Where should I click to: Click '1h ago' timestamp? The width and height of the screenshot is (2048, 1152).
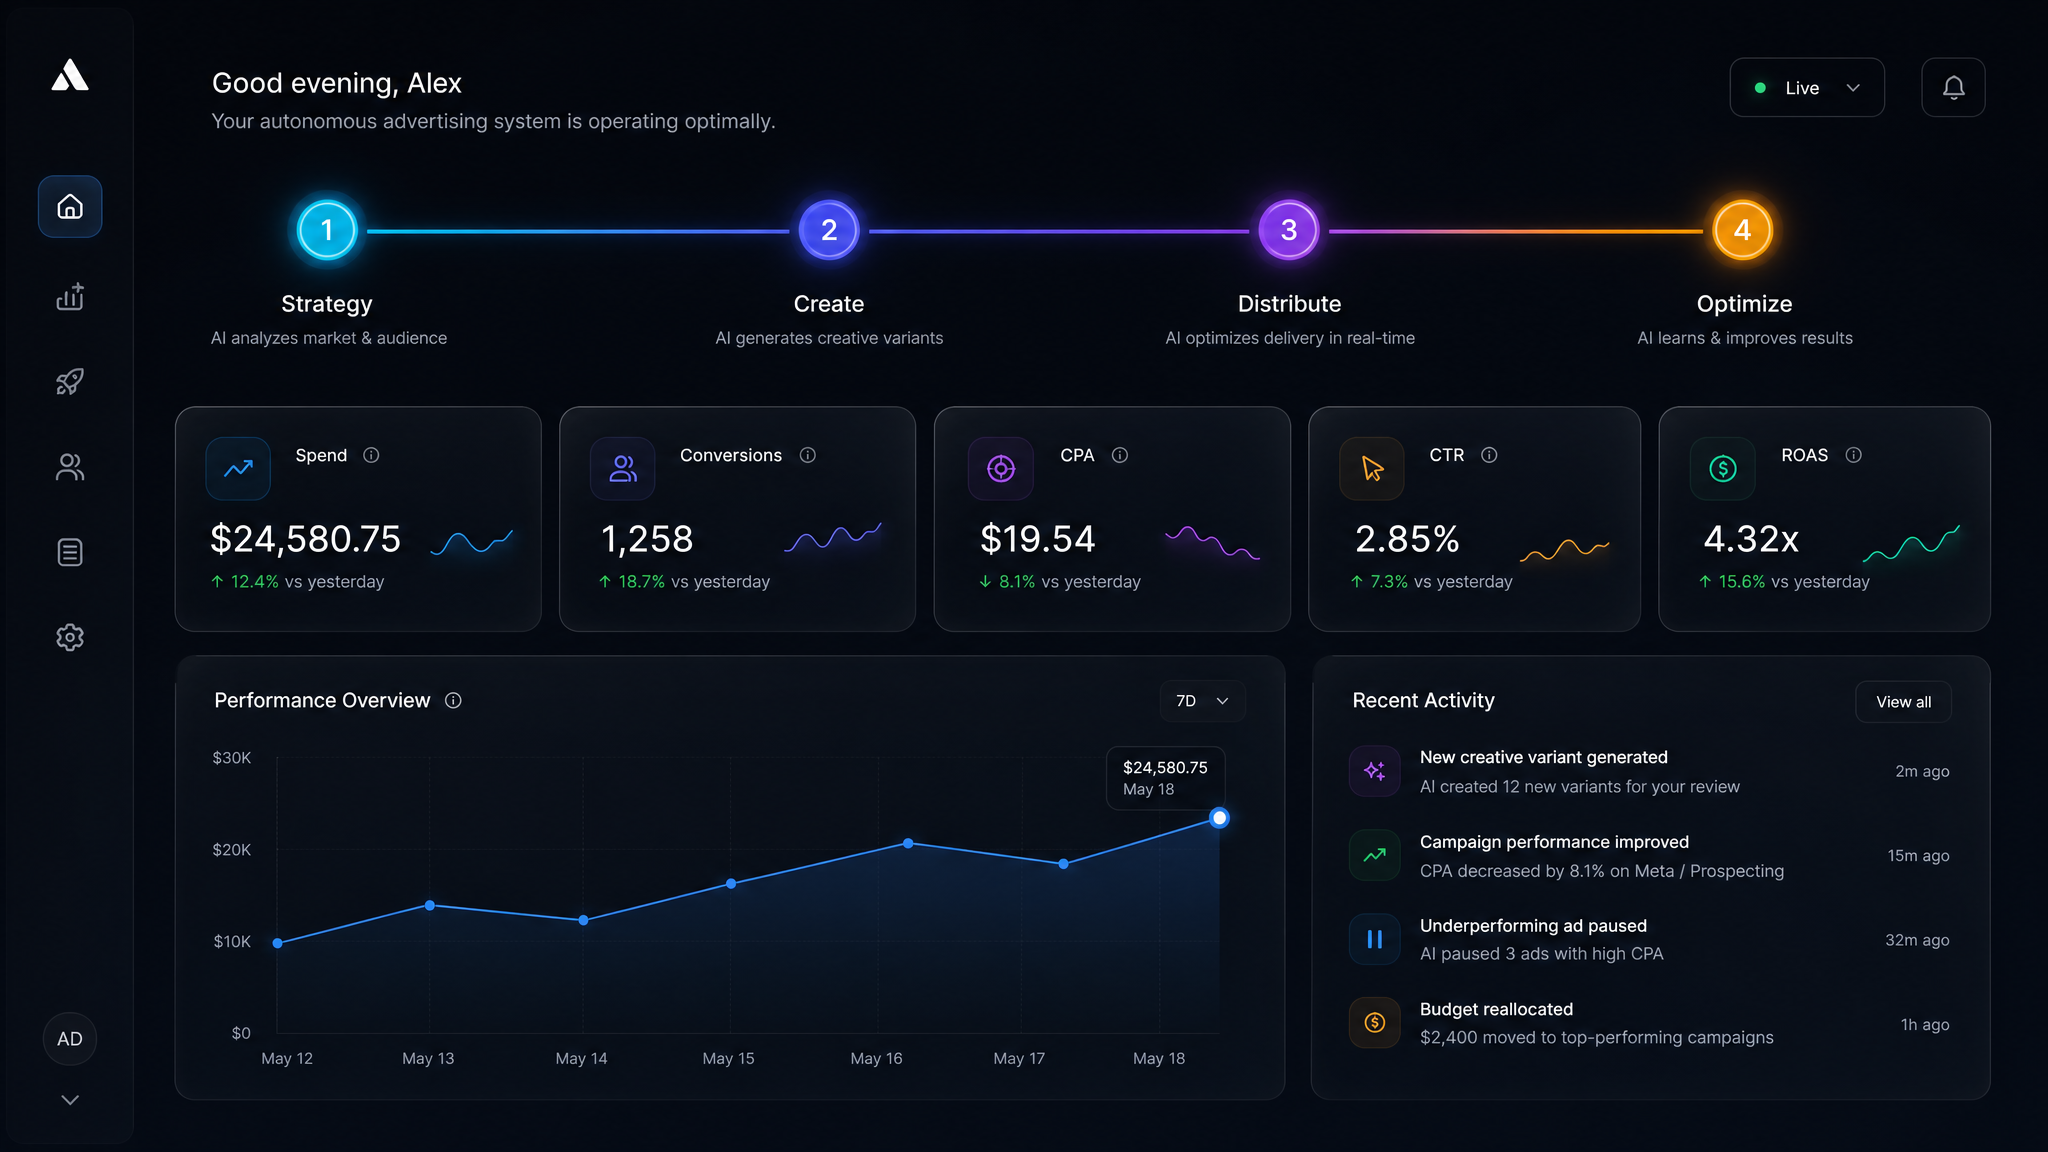click(x=1925, y=1025)
